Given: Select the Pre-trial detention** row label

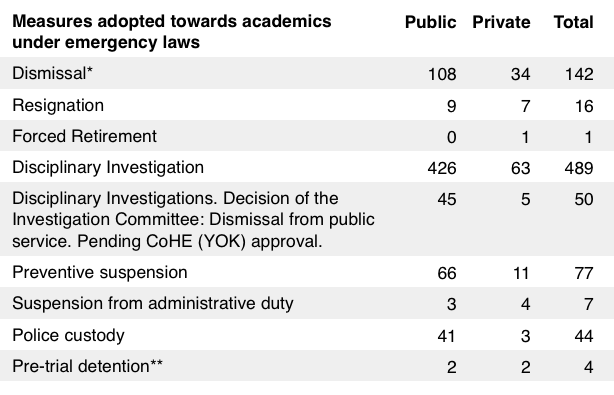Looking at the screenshot, I should click(87, 366).
